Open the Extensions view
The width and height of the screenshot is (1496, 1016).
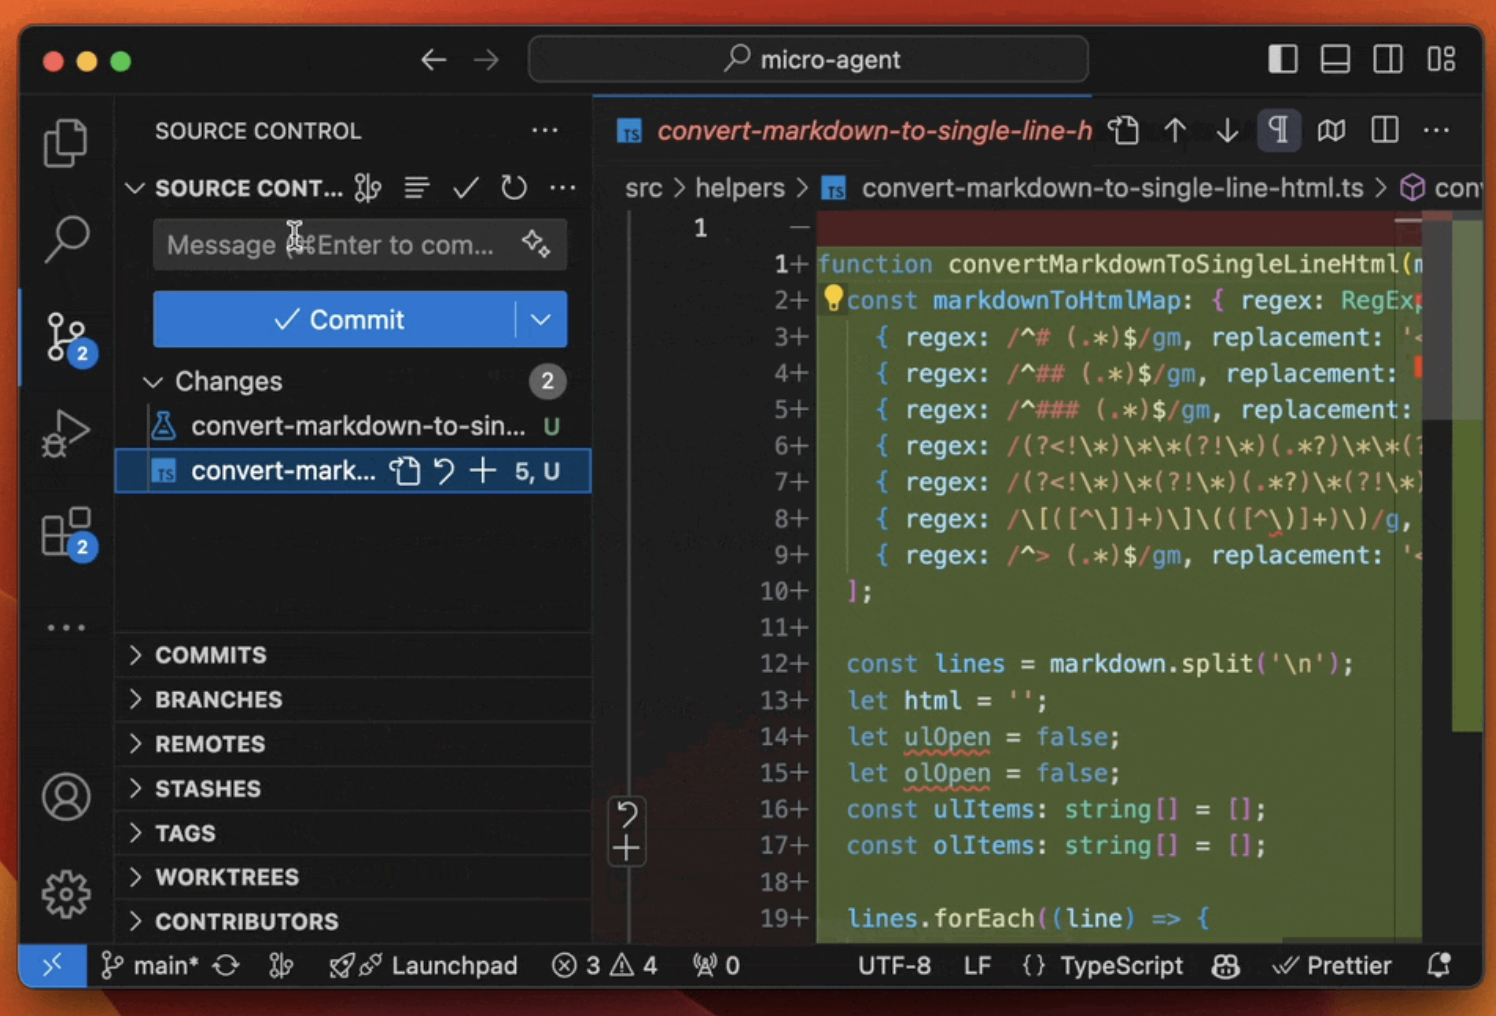66,531
